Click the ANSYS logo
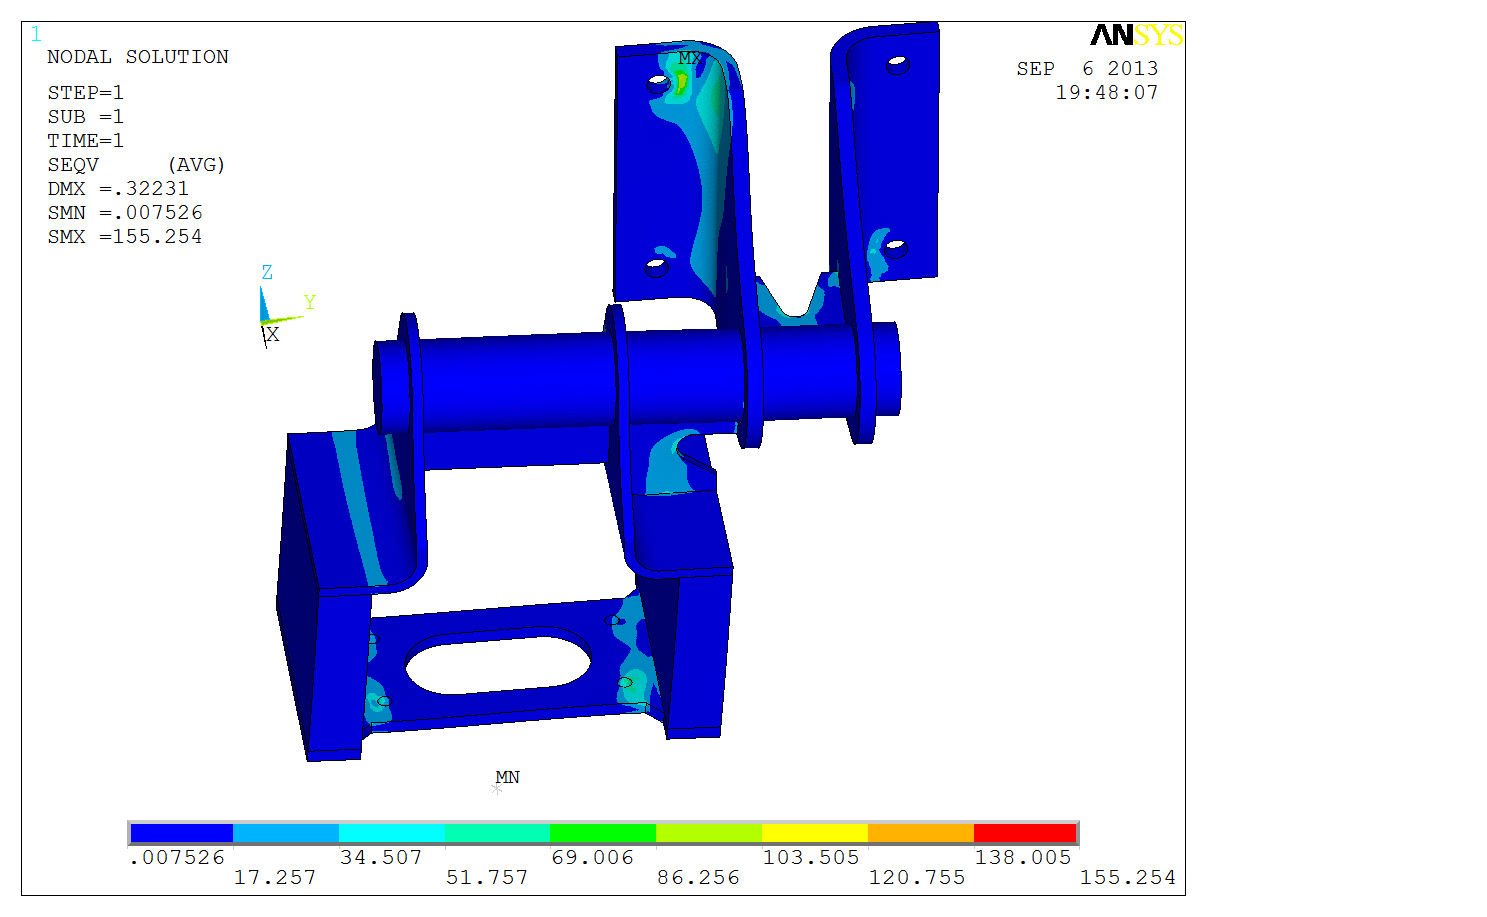 click(x=1136, y=35)
